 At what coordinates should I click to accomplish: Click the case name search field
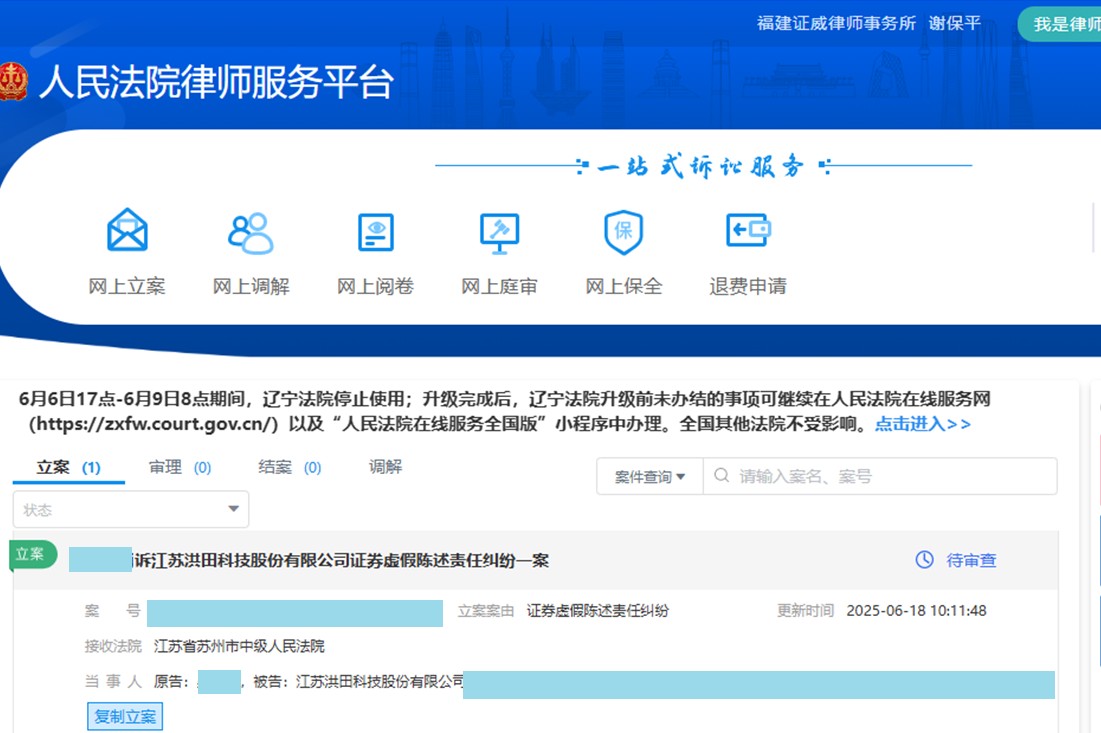click(880, 477)
